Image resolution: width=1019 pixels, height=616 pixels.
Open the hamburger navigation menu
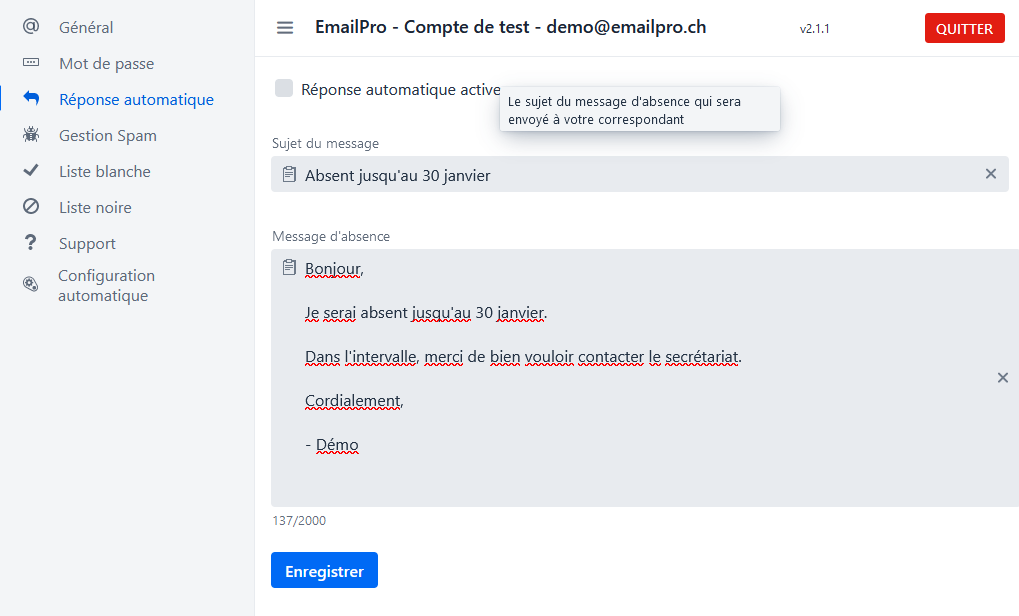tap(285, 27)
